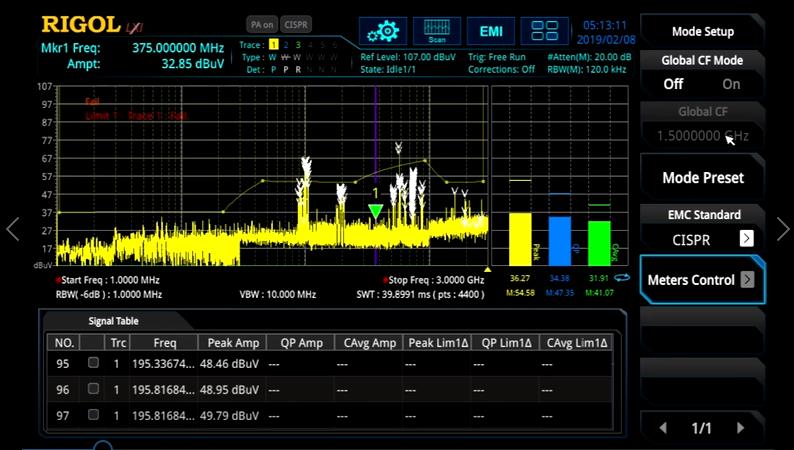
Task: Click the green marker 1 triangle
Action: [x=375, y=211]
